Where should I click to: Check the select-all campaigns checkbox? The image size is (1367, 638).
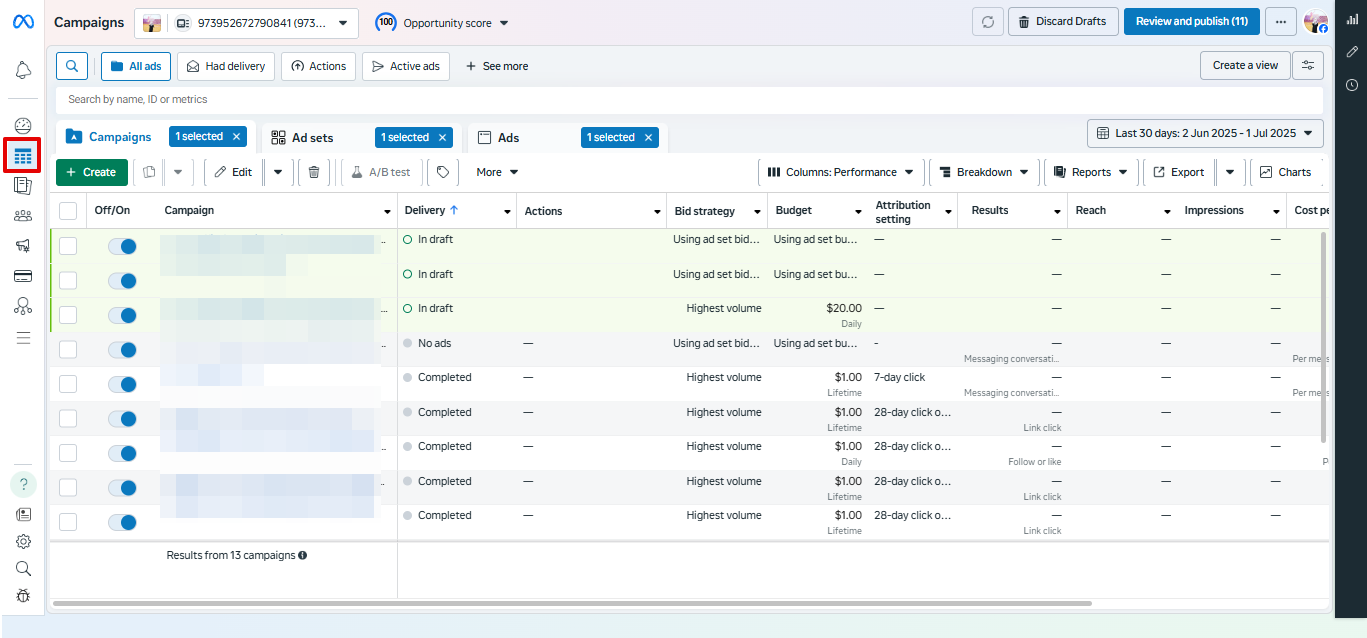click(x=67, y=210)
